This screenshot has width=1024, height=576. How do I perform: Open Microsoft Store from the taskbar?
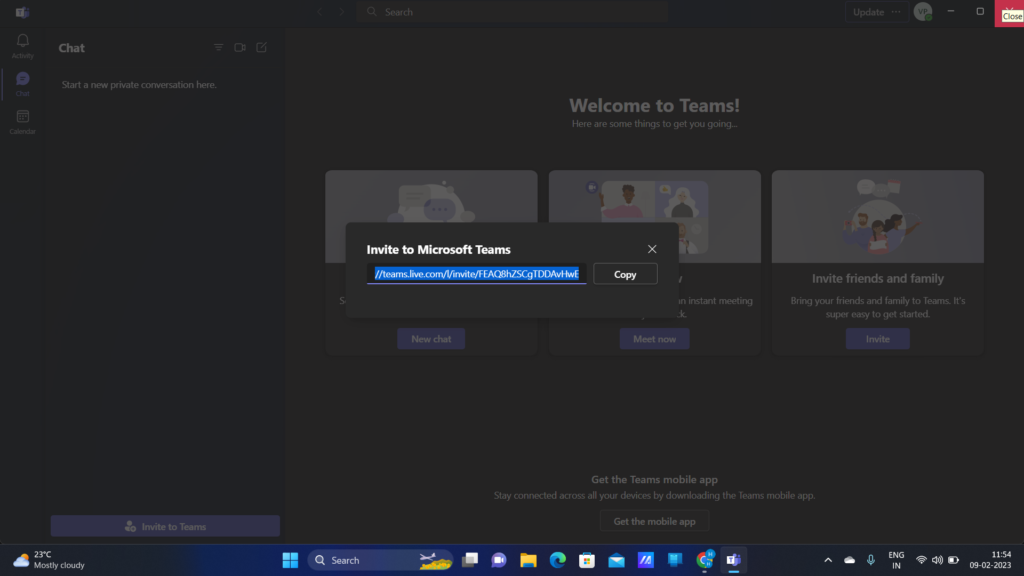(587, 560)
